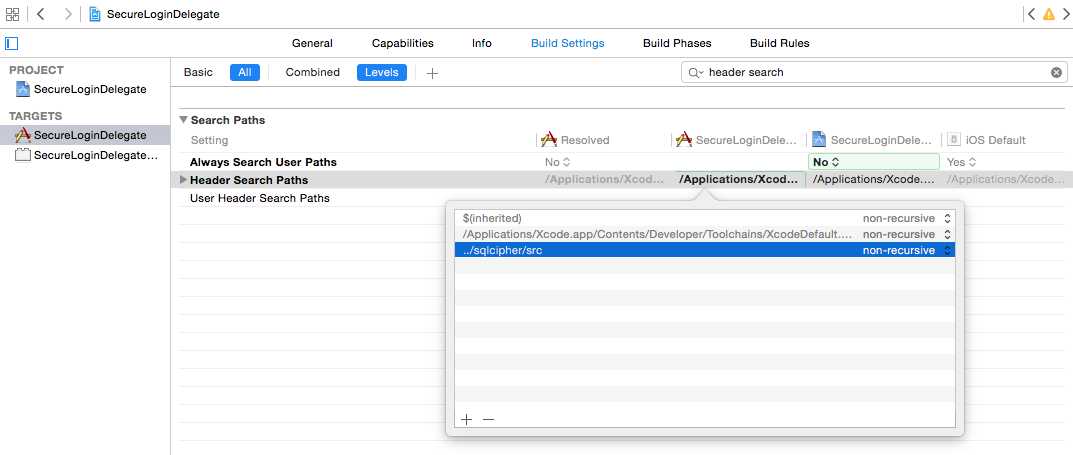Click the iOS Default column icon

954,140
